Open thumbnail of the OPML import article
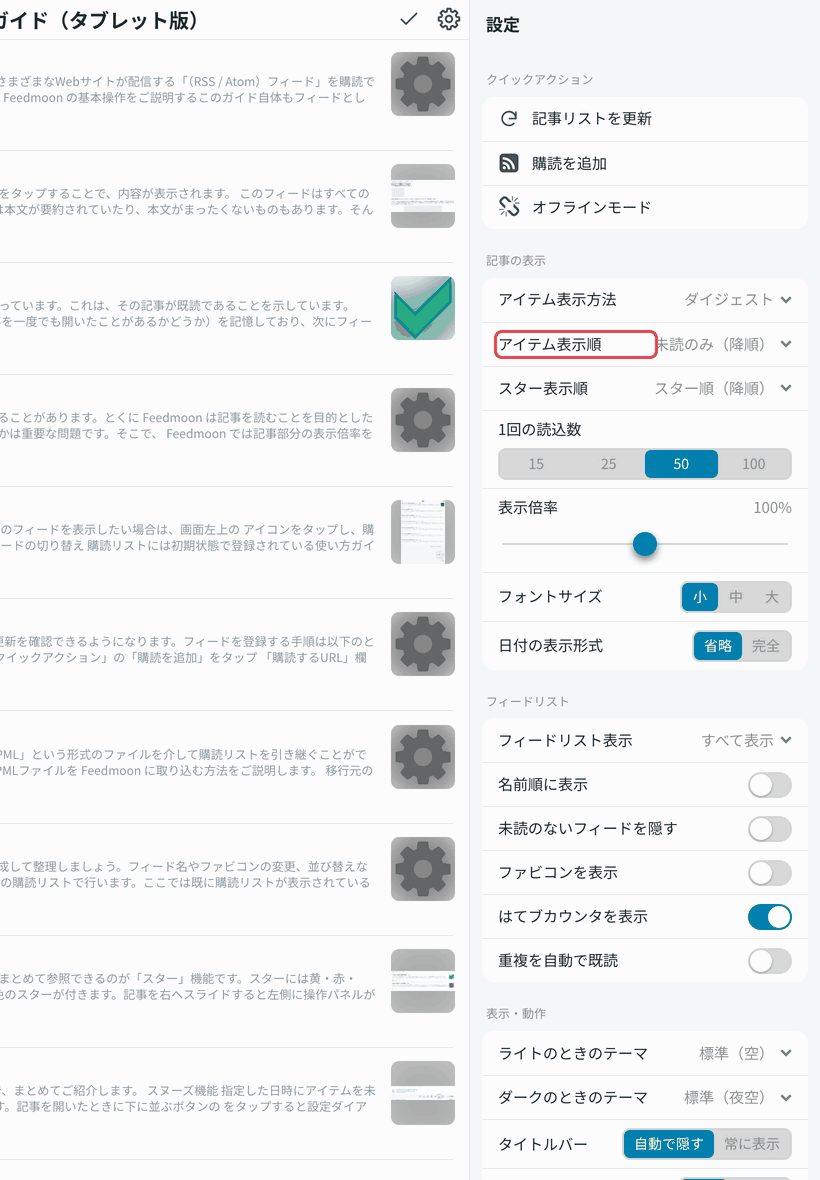The height and width of the screenshot is (1180, 820). [x=423, y=756]
